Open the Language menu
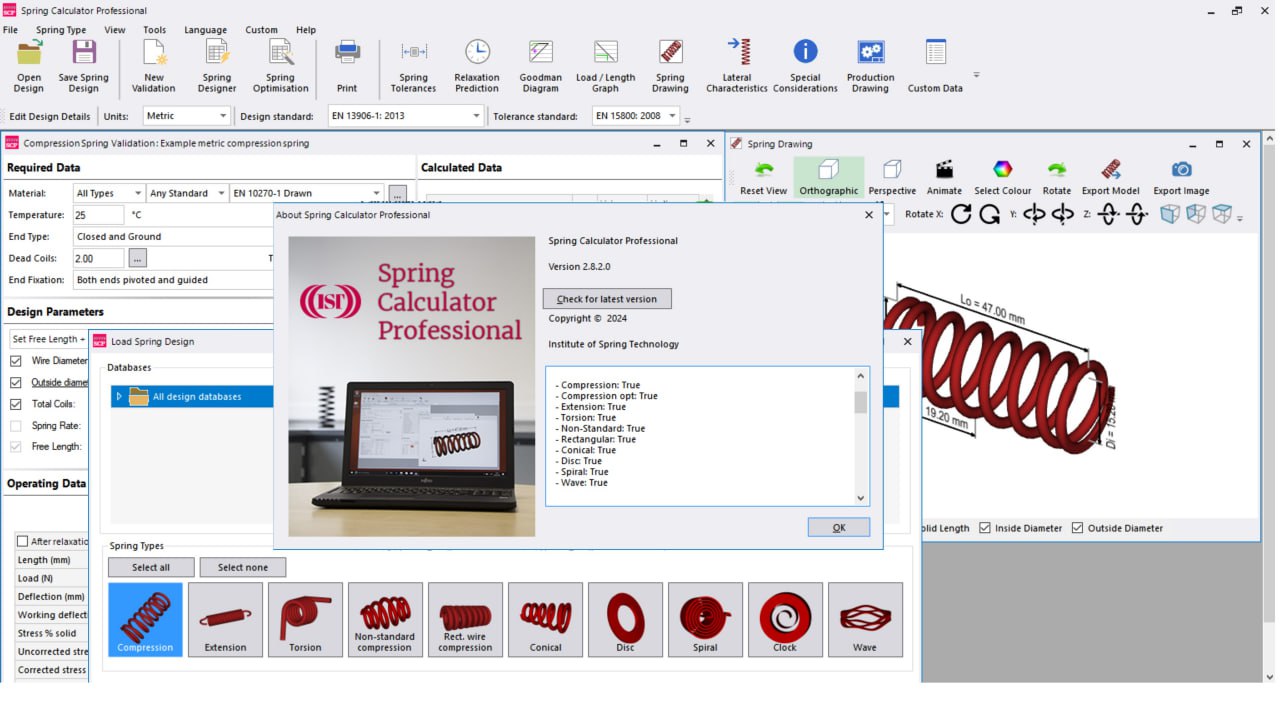1280x720 pixels. 205,30
